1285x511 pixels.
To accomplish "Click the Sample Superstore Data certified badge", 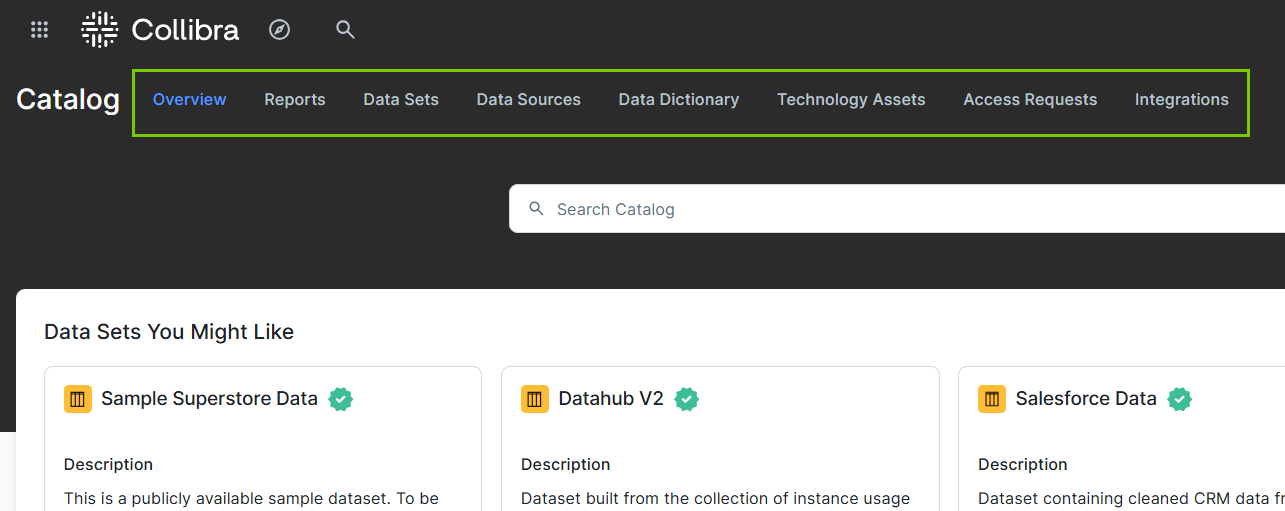I will (341, 399).
